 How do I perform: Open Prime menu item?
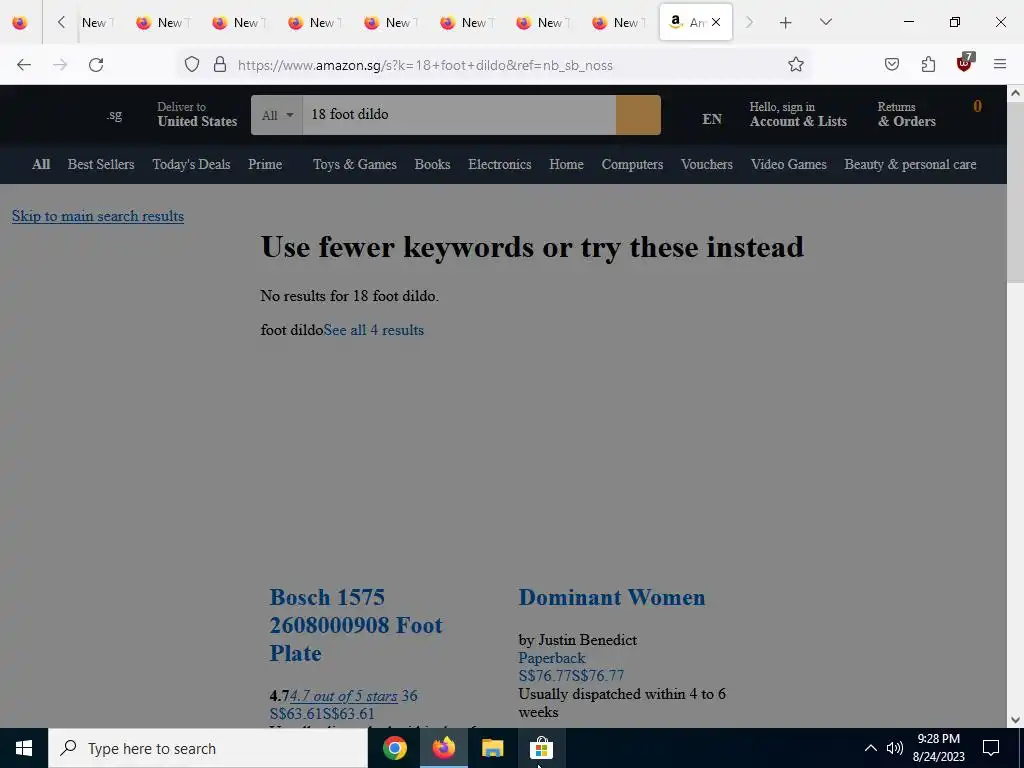click(x=265, y=165)
